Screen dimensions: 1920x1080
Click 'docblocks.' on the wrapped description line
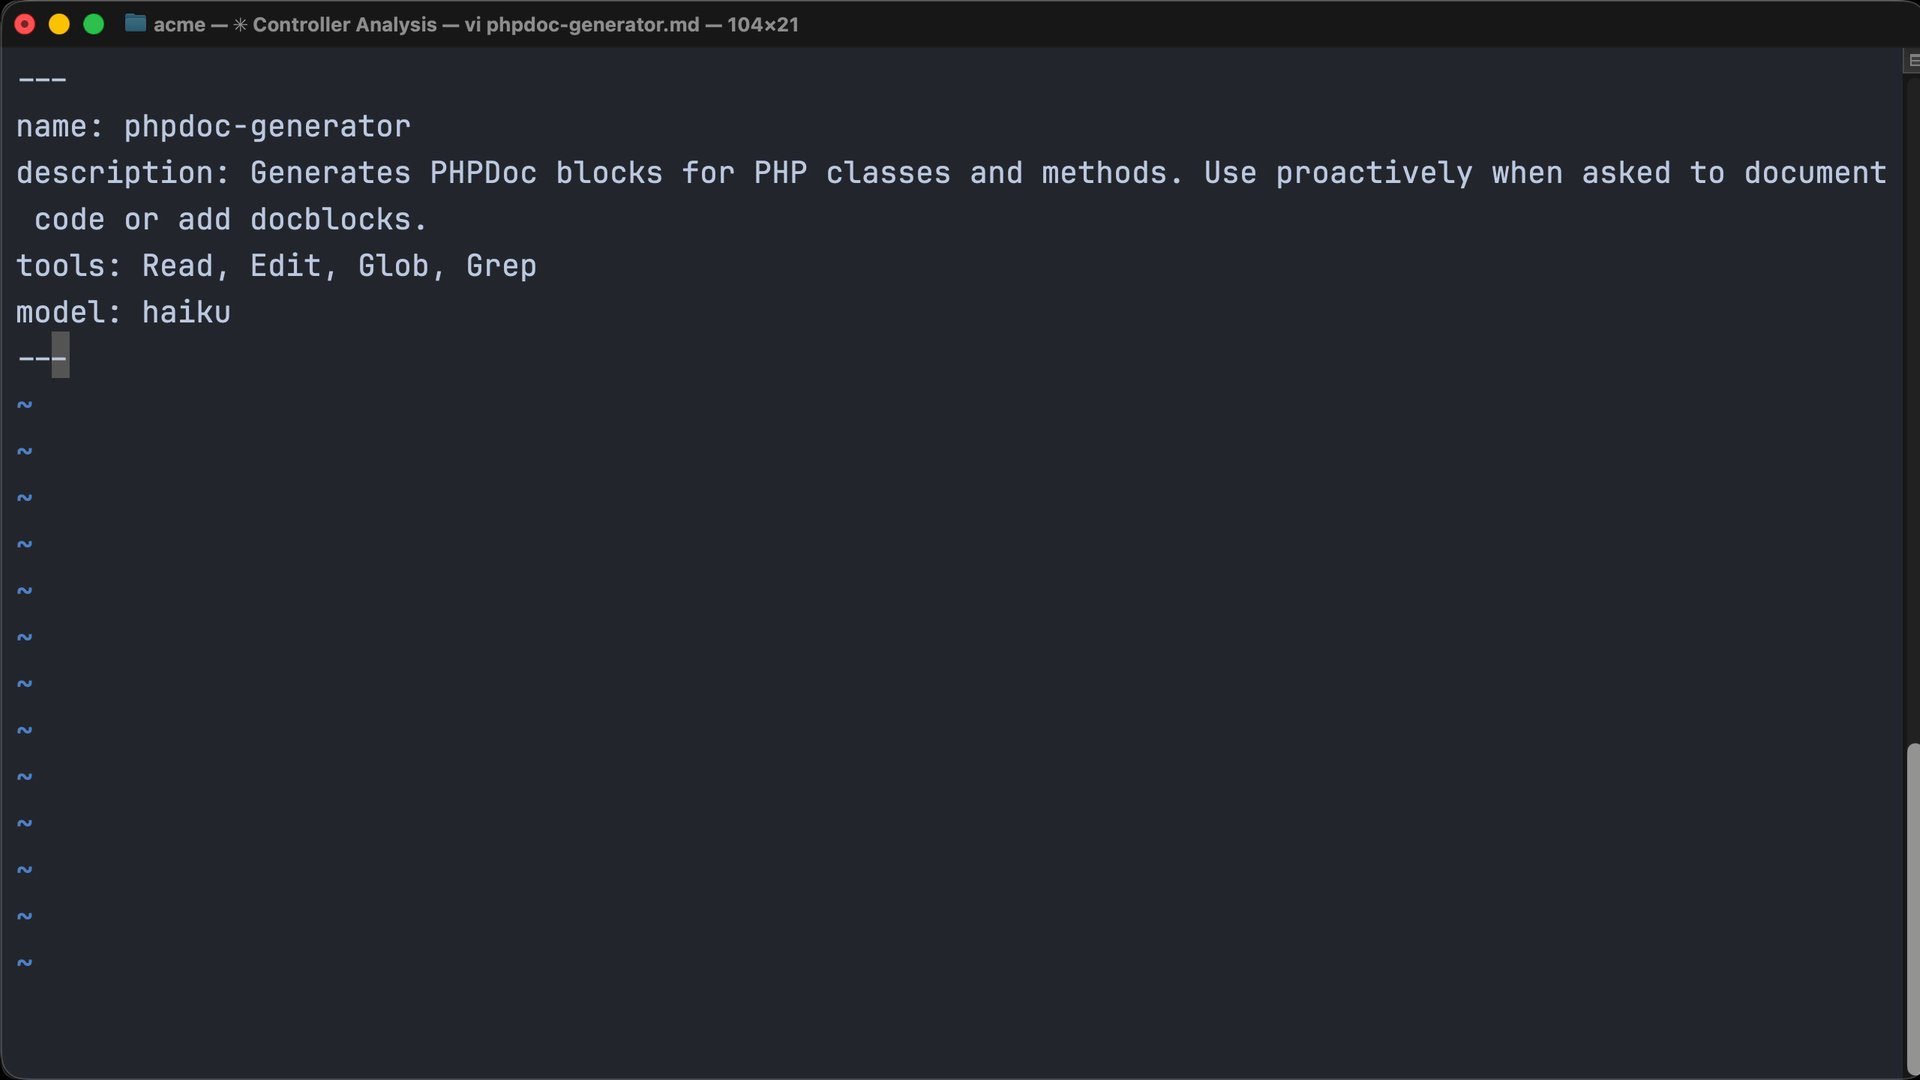[338, 220]
